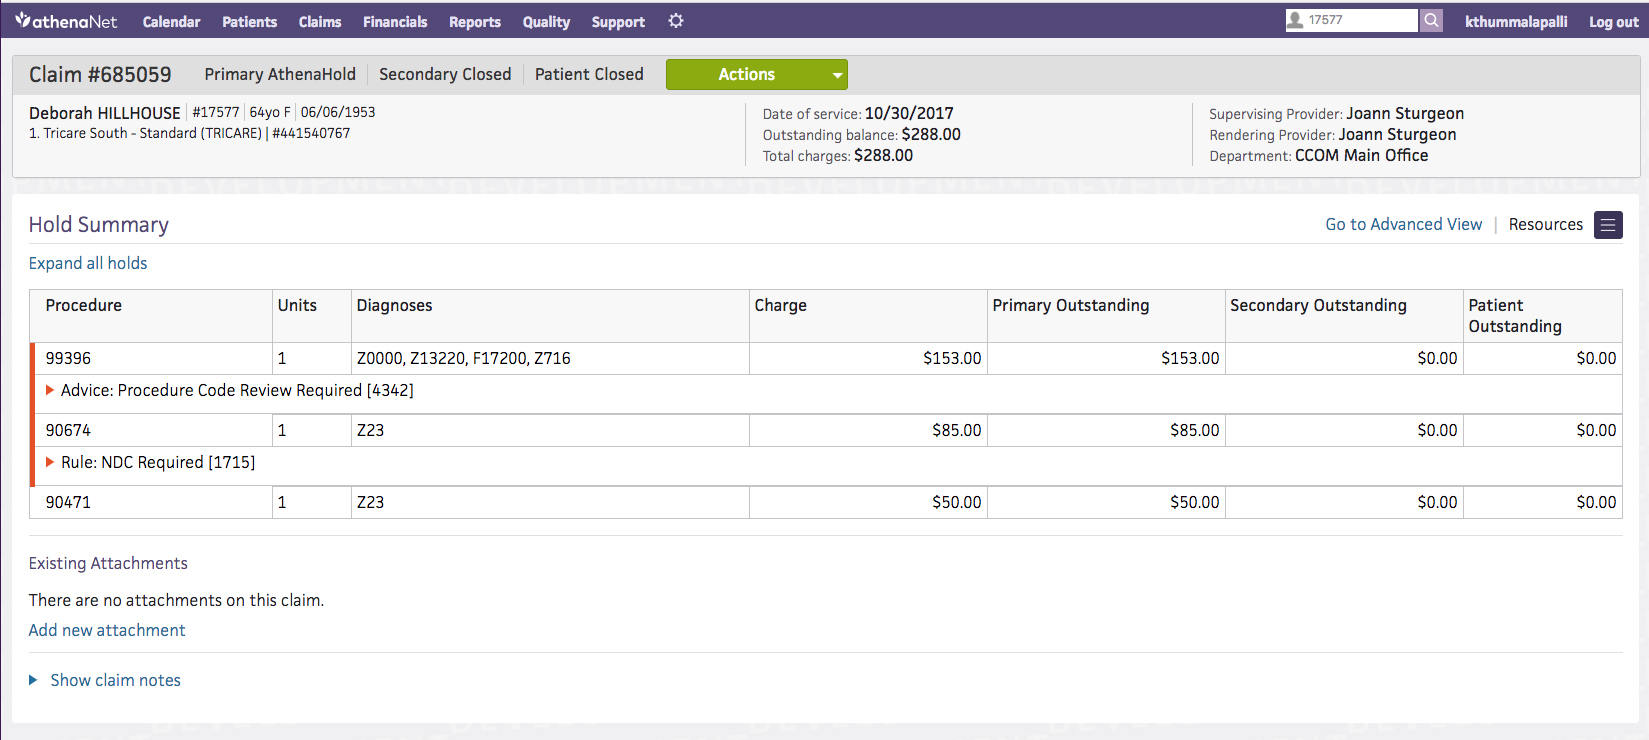Click the Hold Summary heading
Screen dimensions: 1649x740
pos(98,225)
